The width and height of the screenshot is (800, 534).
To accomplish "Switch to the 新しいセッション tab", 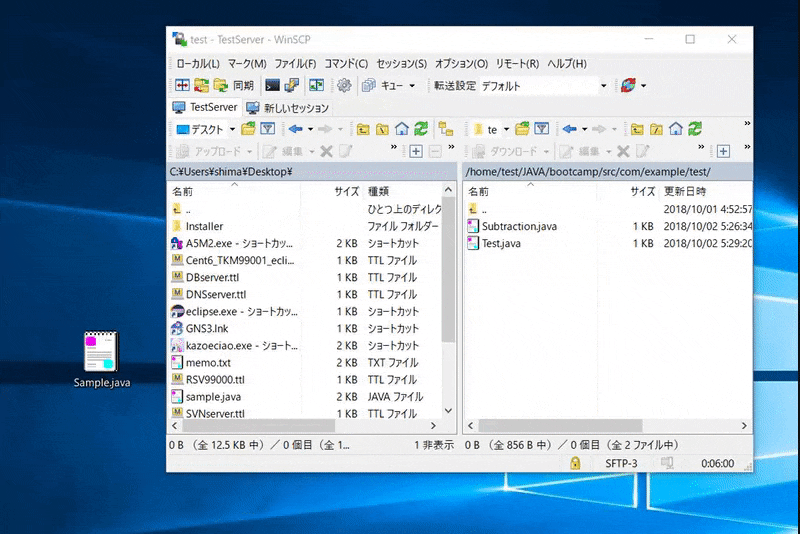I will [x=287, y=107].
